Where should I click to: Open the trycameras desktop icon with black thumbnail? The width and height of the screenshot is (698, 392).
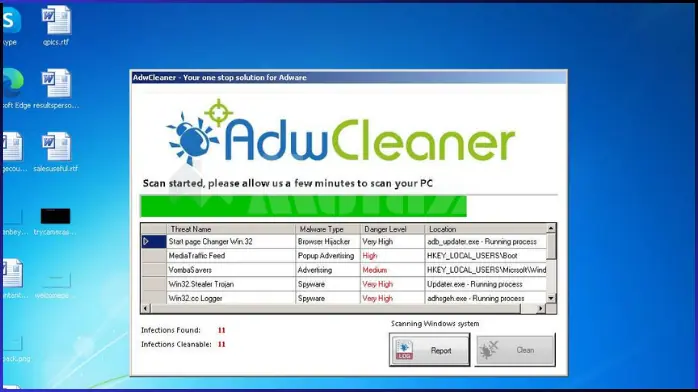[x=55, y=221]
